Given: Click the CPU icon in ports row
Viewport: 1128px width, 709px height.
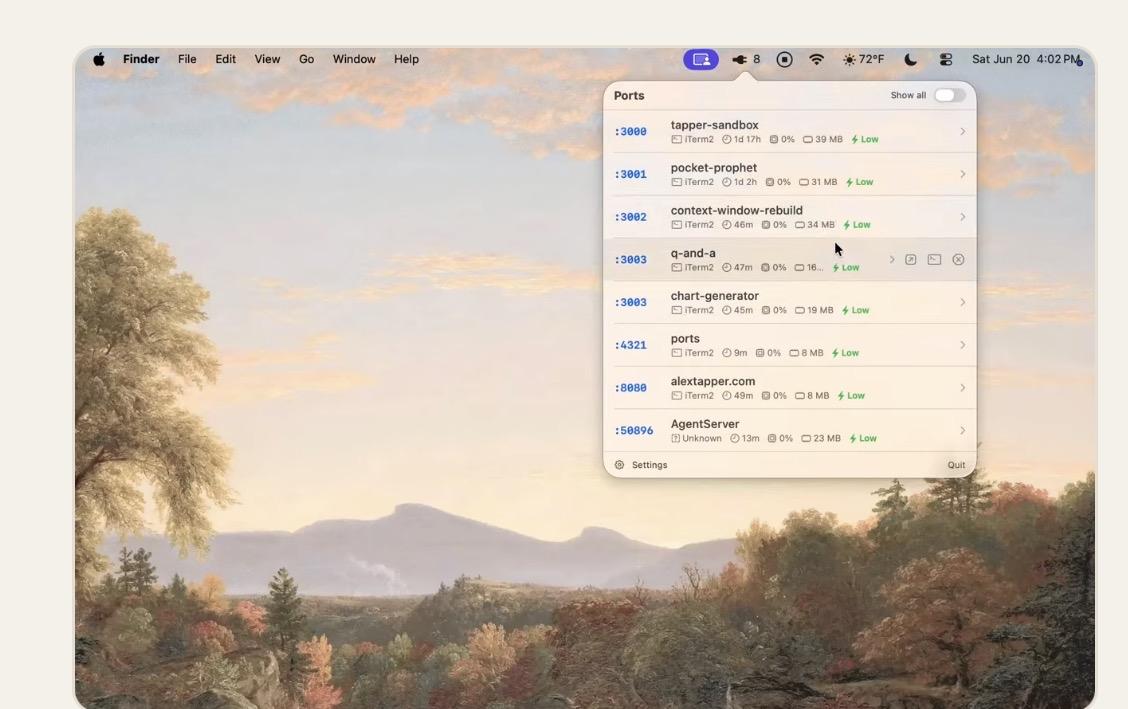Looking at the screenshot, I should click(x=760, y=353).
